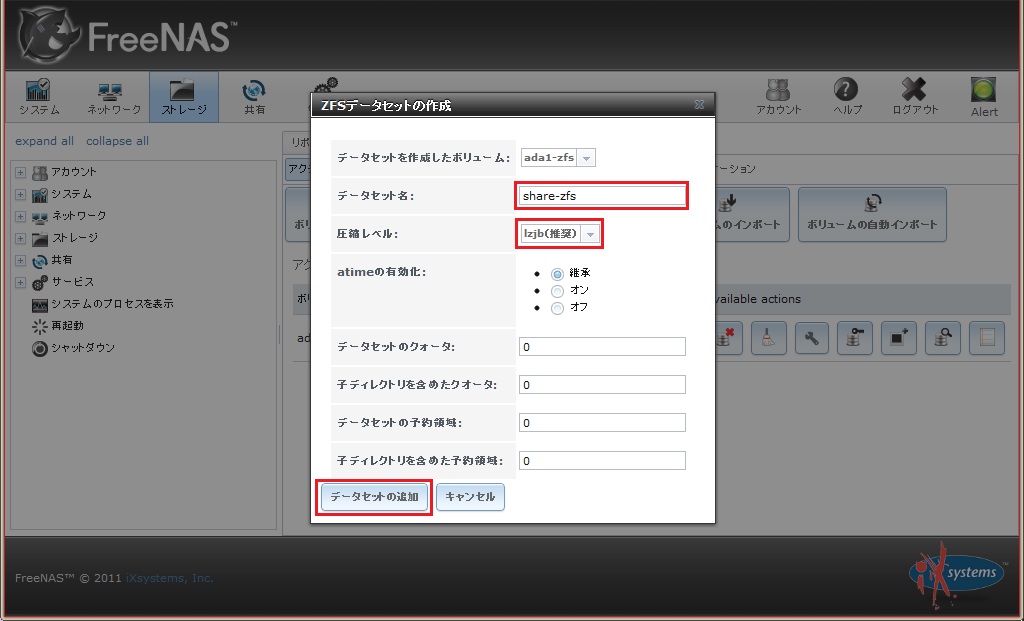1024x621 pixels.
Task: Click the ログアウト X icon
Action: (x=915, y=97)
